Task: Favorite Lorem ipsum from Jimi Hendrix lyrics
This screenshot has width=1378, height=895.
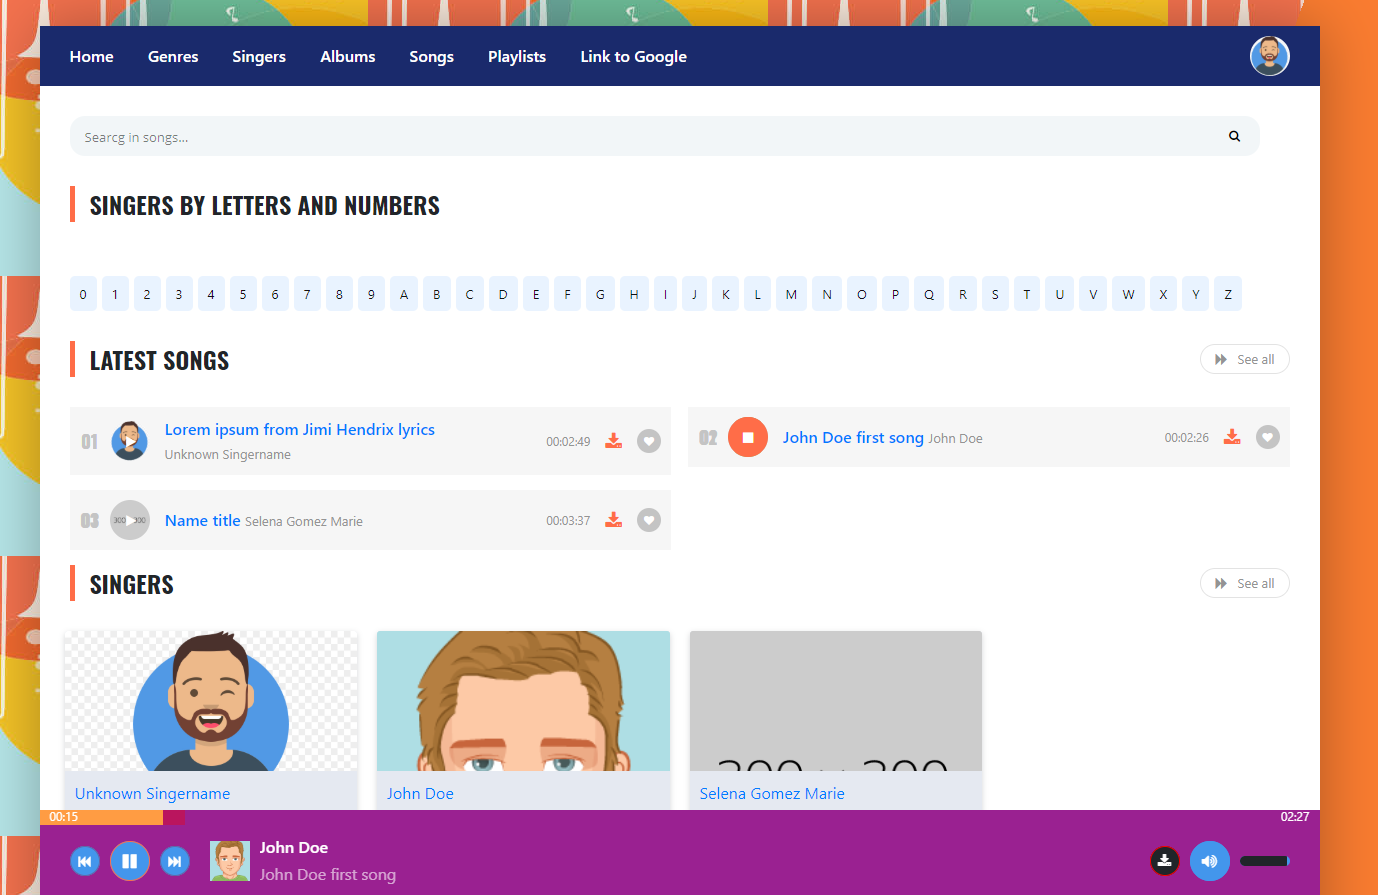Action: click(x=648, y=440)
